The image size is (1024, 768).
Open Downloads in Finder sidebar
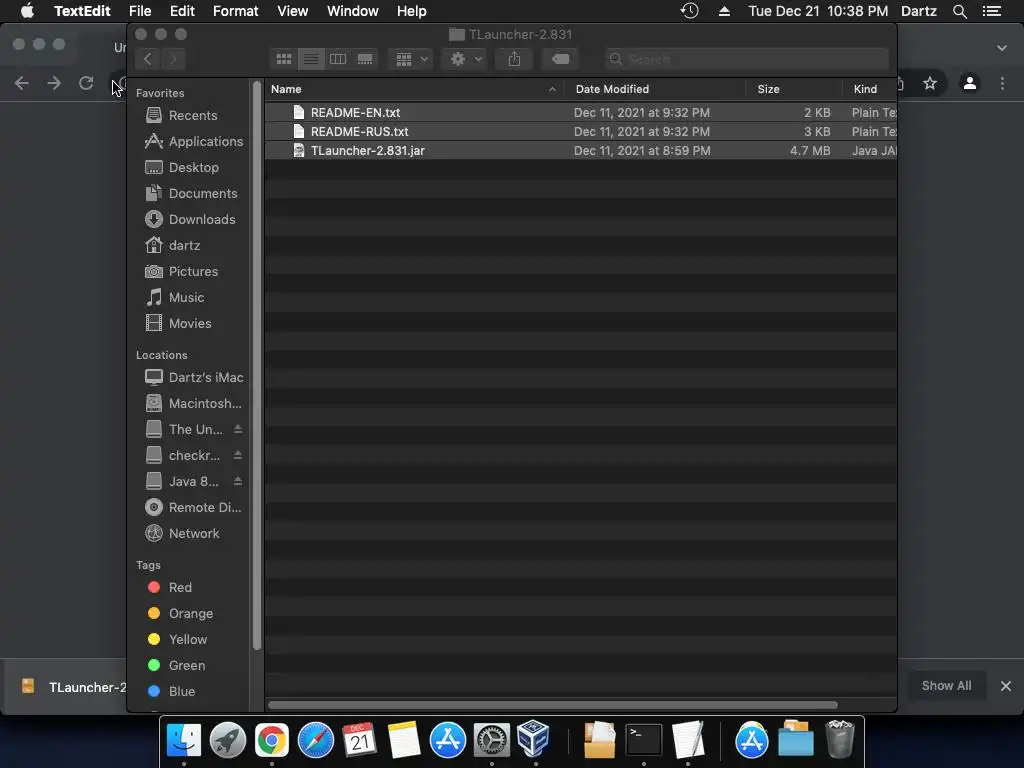(190, 219)
